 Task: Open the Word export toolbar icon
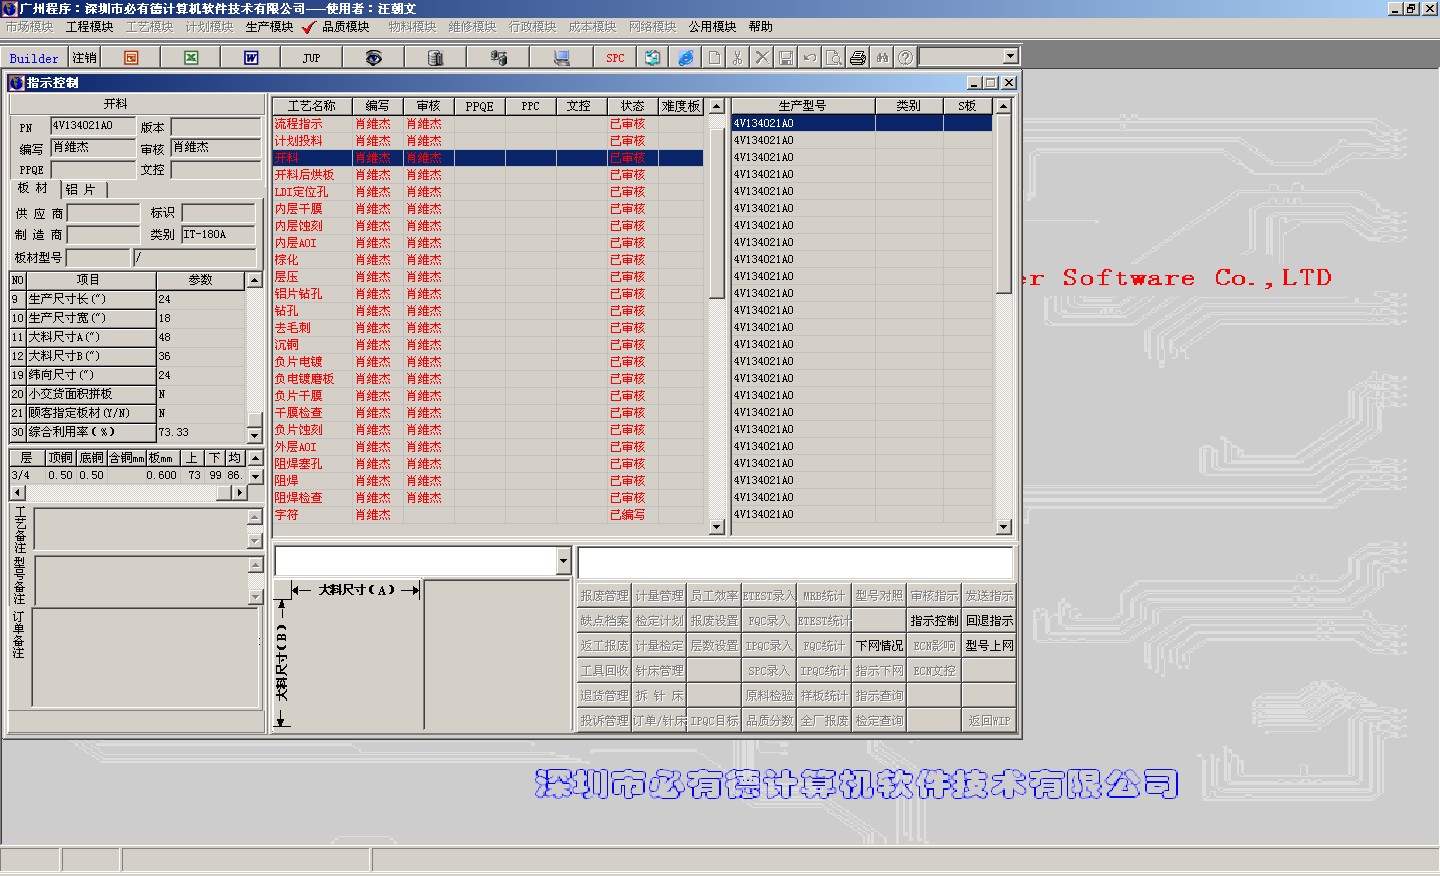[x=251, y=58]
